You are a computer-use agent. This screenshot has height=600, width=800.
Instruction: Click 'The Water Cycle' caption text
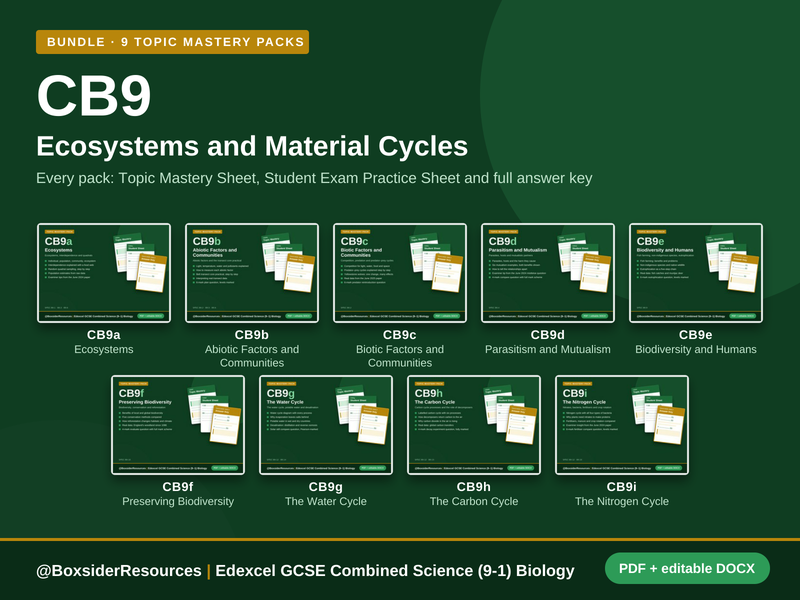tap(326, 502)
